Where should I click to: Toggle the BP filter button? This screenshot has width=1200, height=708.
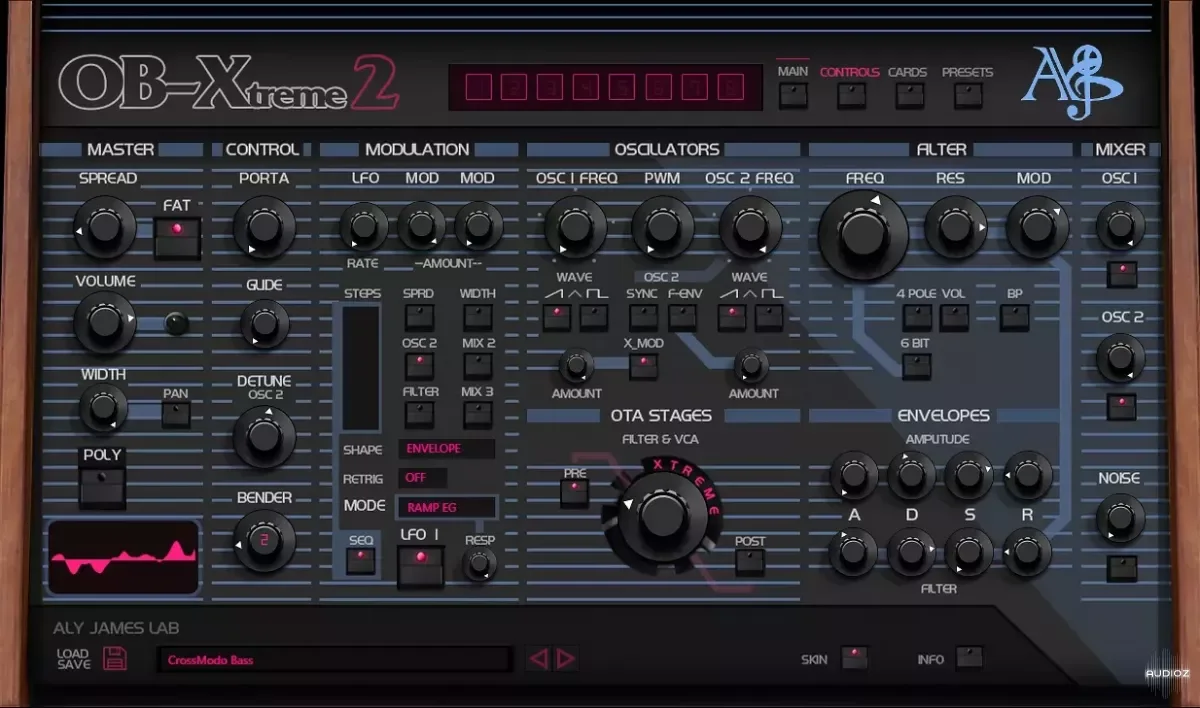[x=1014, y=318]
